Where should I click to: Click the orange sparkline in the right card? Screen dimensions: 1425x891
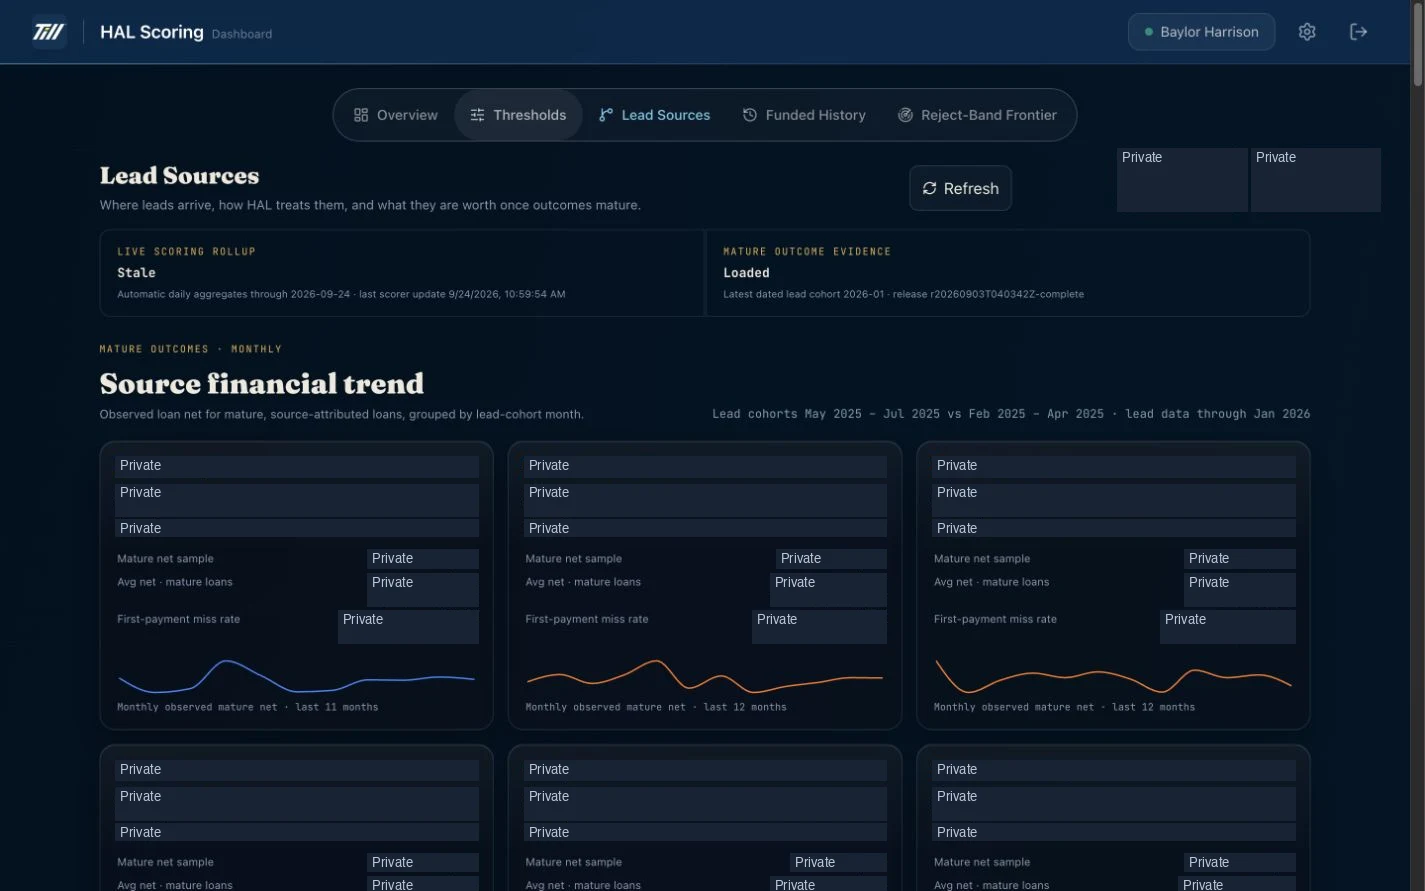pos(1113,676)
